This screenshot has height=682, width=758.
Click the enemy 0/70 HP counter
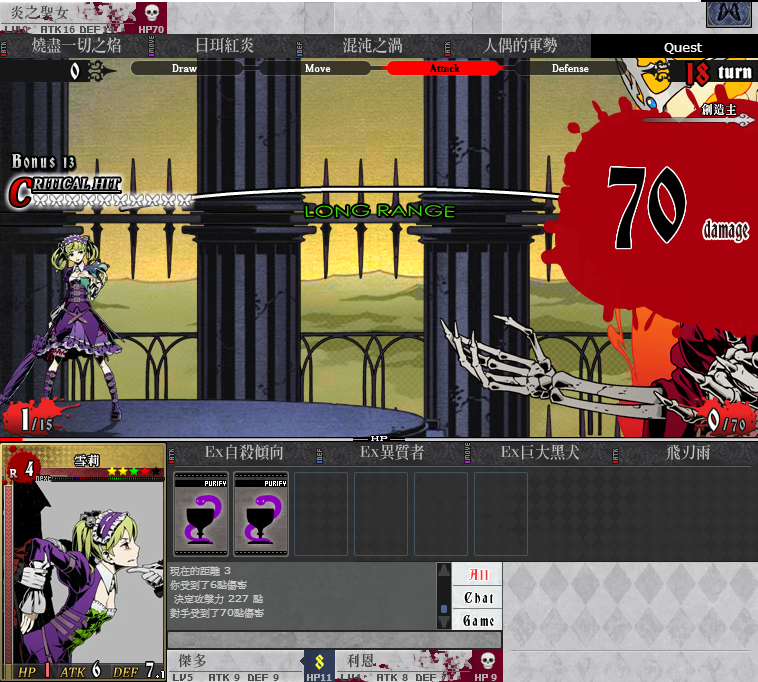coord(727,421)
